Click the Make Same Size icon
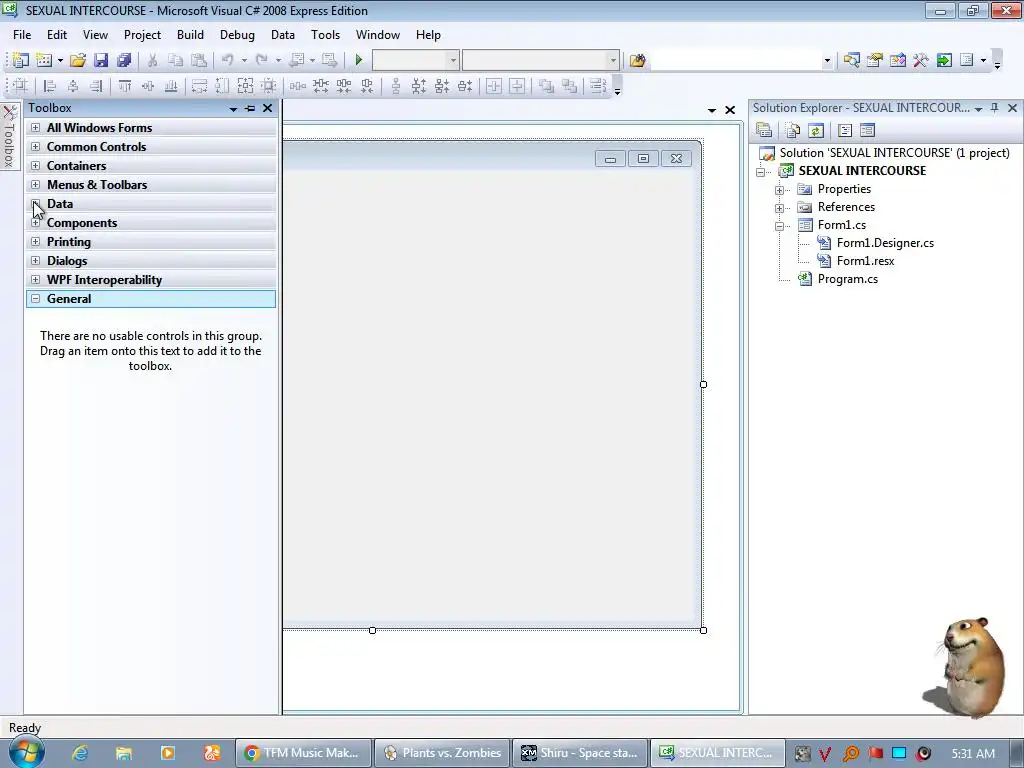 pyautogui.click(x=245, y=86)
